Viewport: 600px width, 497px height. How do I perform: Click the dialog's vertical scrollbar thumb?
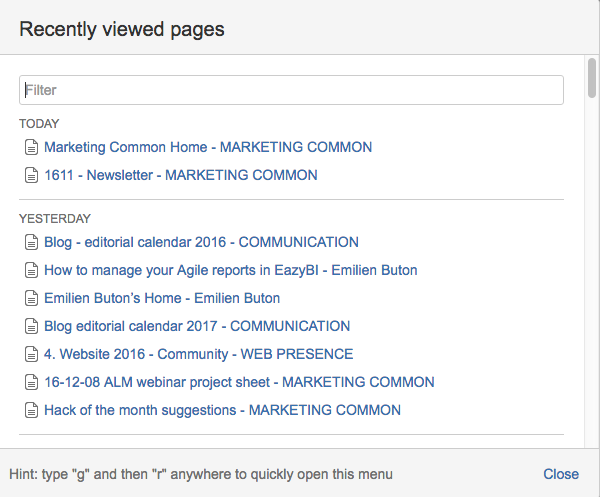tap(592, 78)
